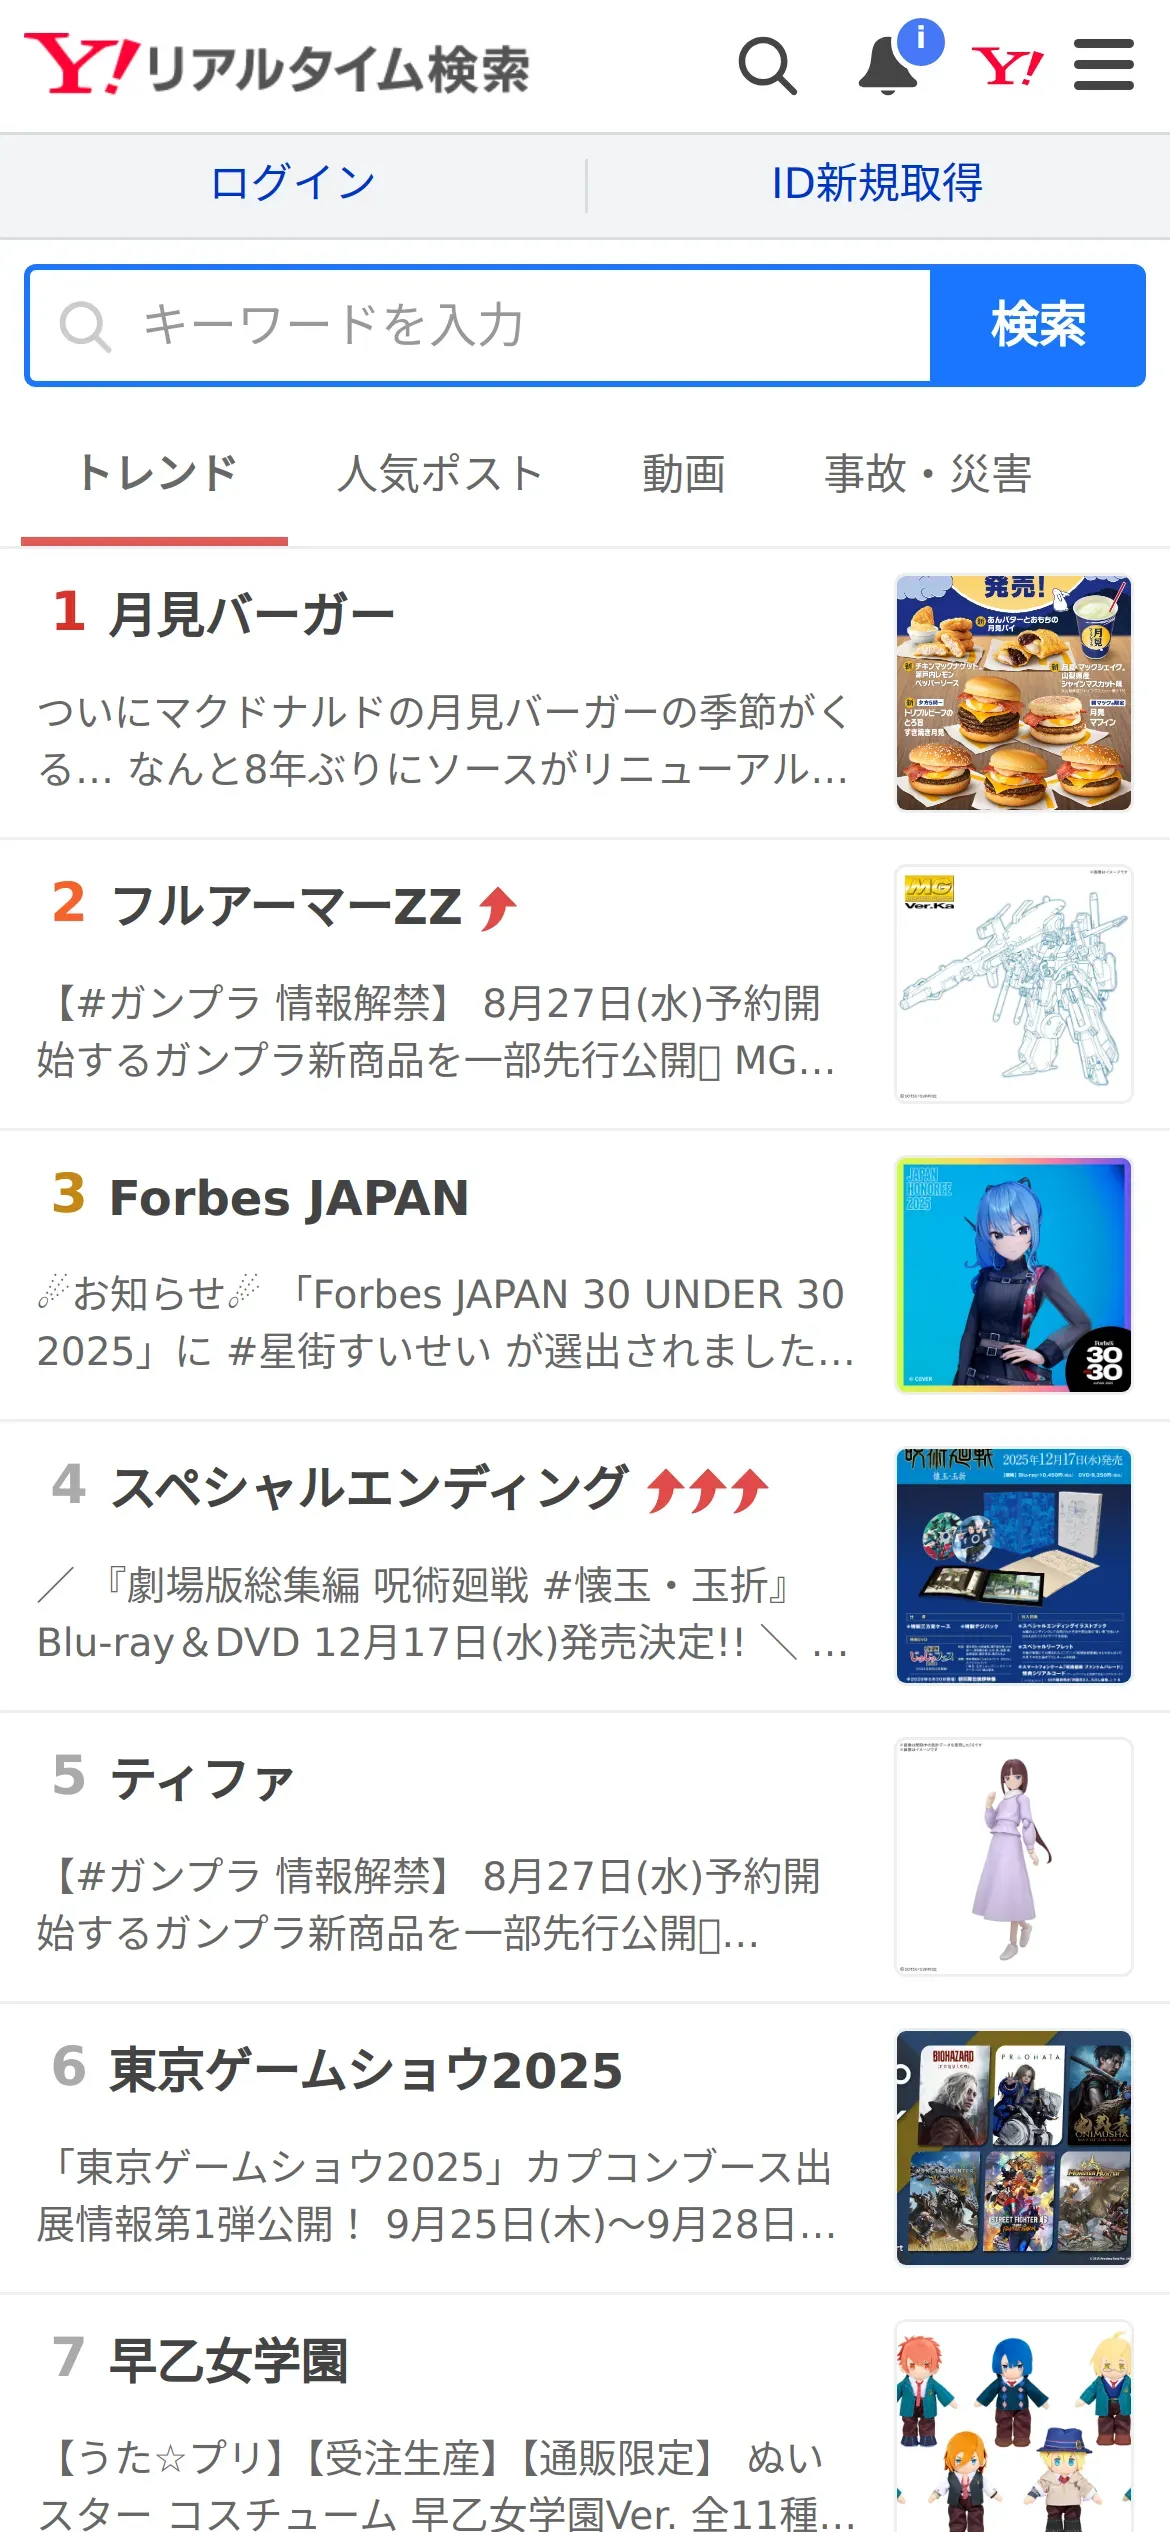Focus the キーワードを入力 search field
This screenshot has width=1170, height=2532.
pyautogui.click(x=479, y=325)
